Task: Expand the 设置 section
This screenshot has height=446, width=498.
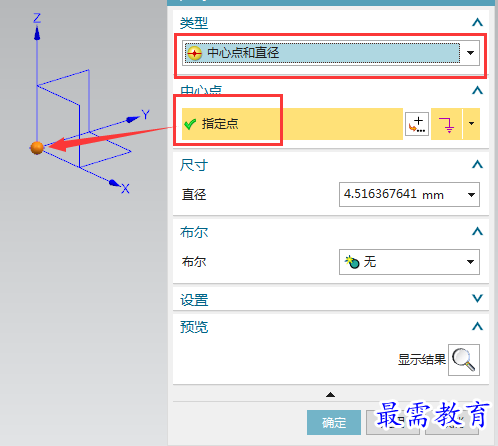Action: click(477, 298)
